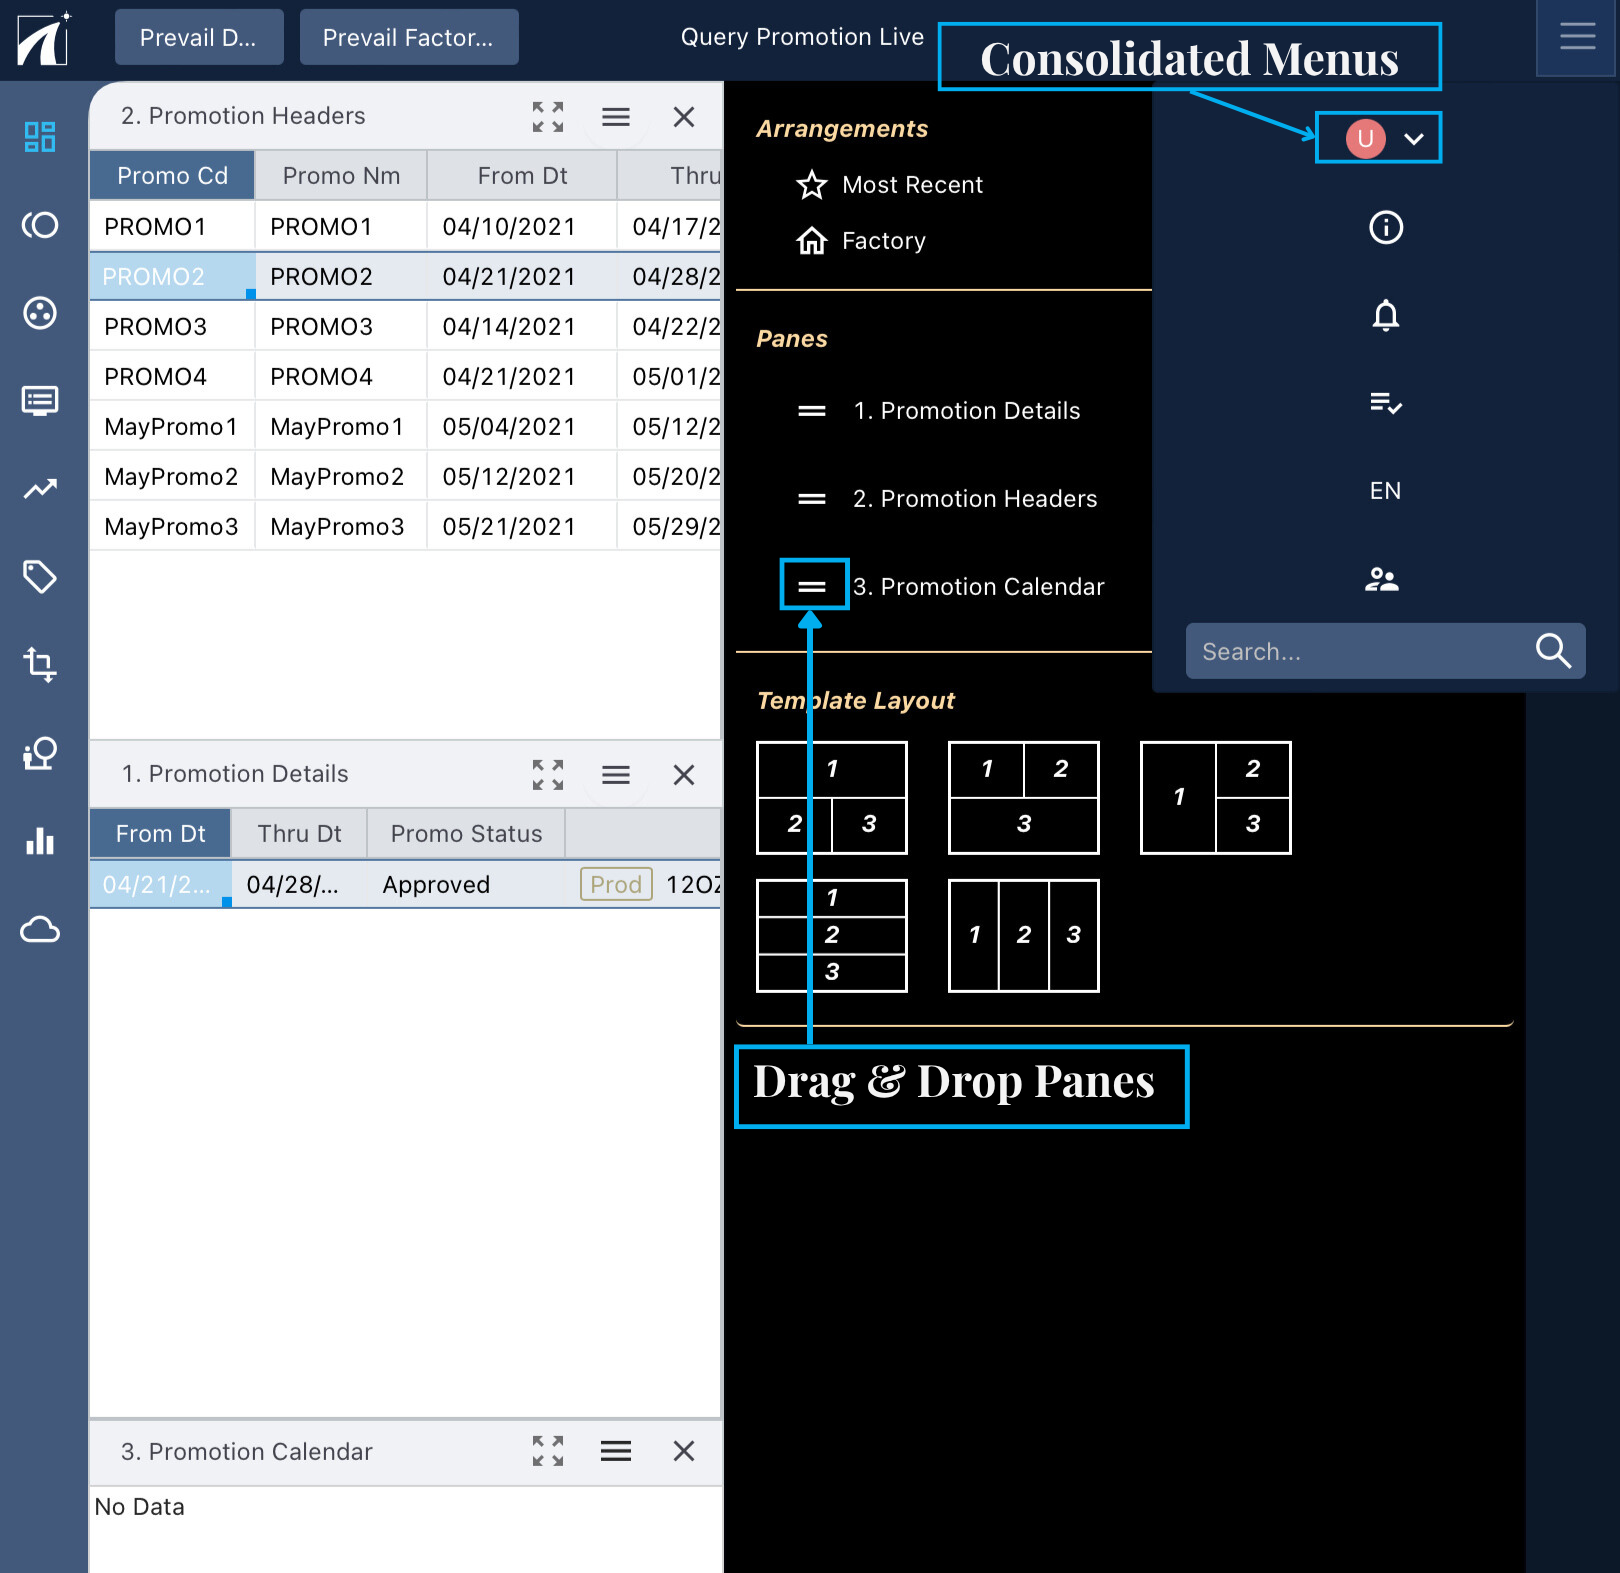
Task: Open the hamburger menu top right
Action: [1577, 37]
